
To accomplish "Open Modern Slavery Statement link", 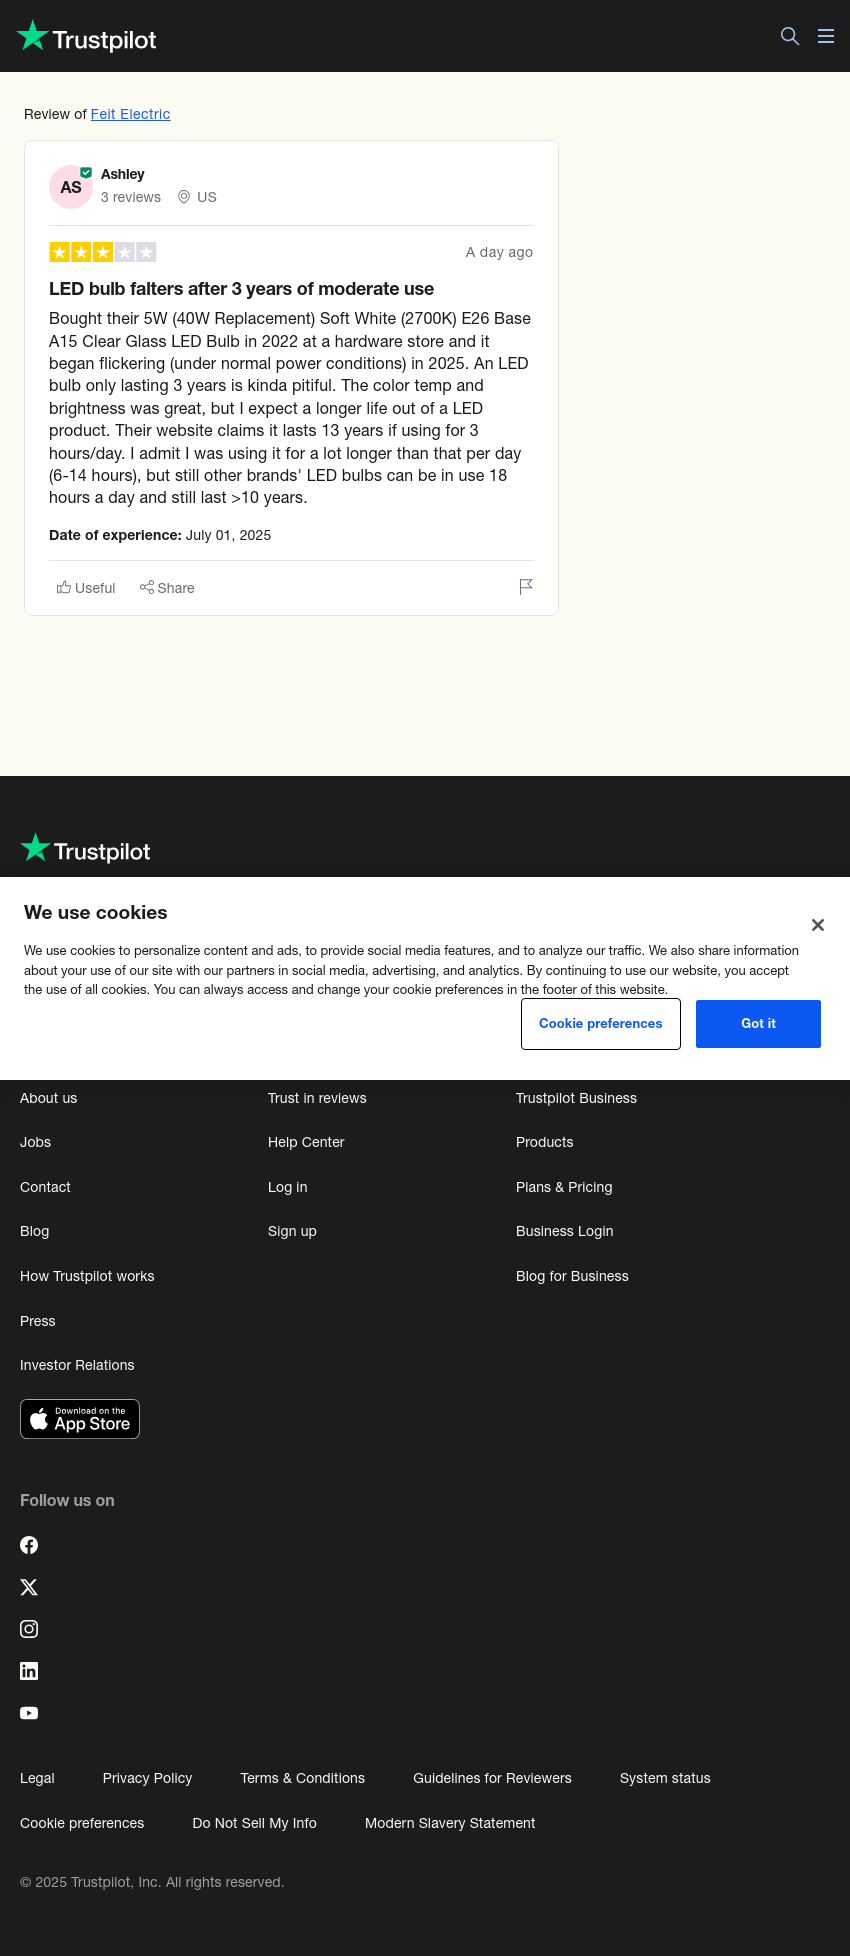I will point(450,1823).
